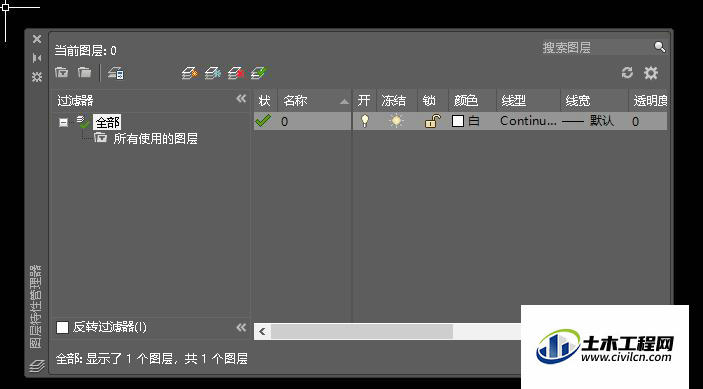The width and height of the screenshot is (703, 389).
Task: Change layer 0 lineweight 默认
Action: 588,121
